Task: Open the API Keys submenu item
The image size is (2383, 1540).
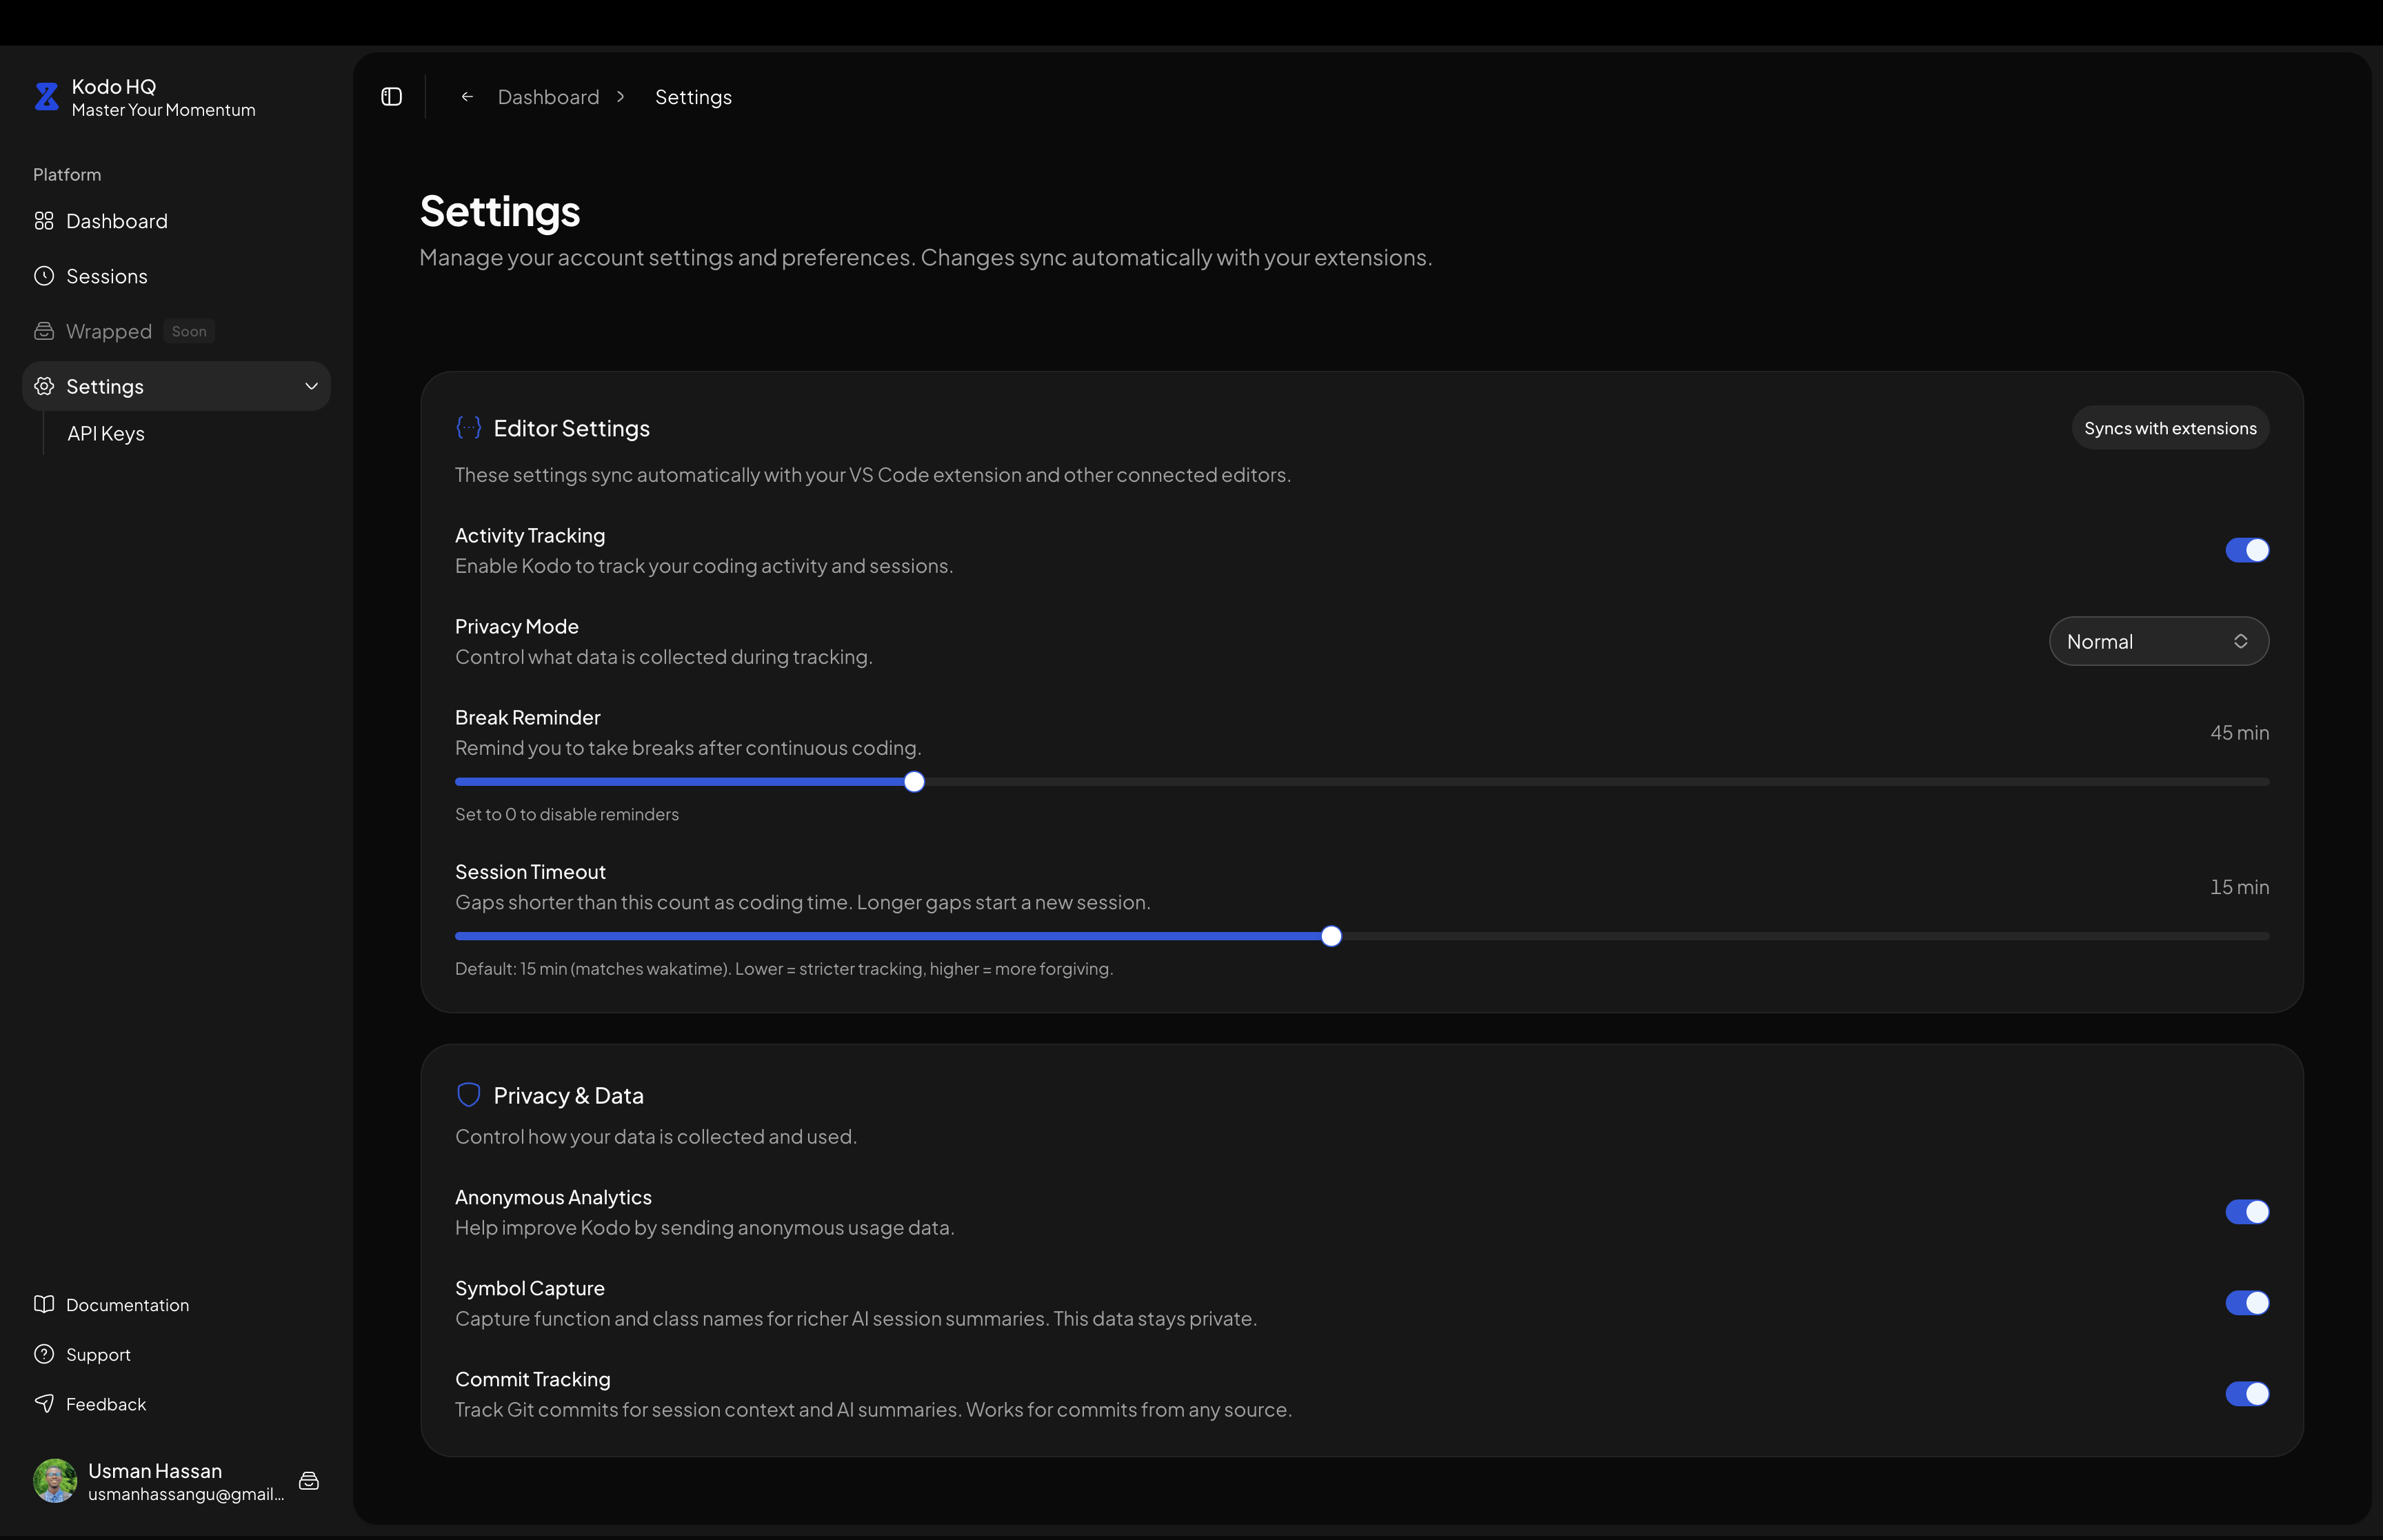Action: click(106, 434)
